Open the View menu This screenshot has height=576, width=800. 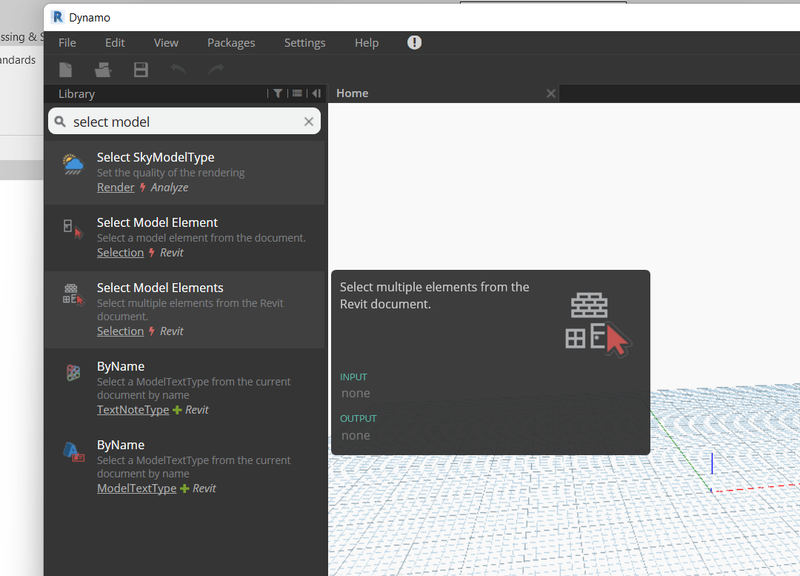tap(166, 43)
